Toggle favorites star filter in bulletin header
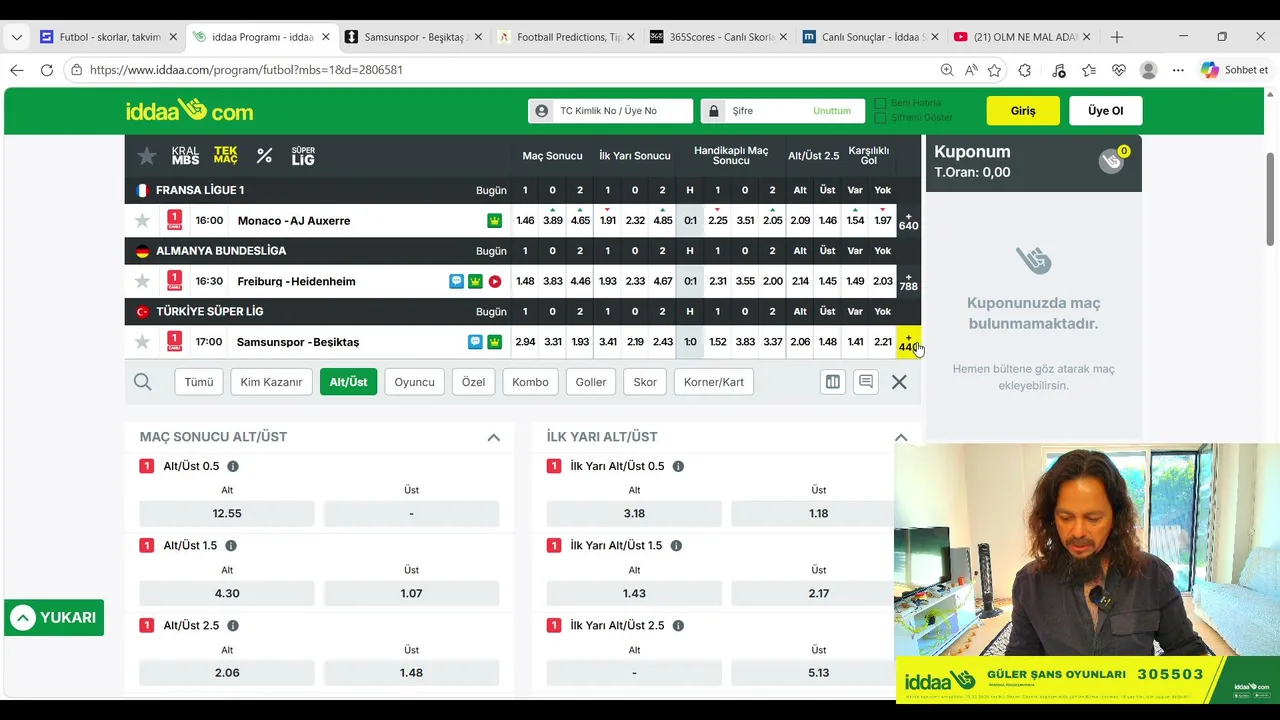1280x720 pixels. coord(147,156)
